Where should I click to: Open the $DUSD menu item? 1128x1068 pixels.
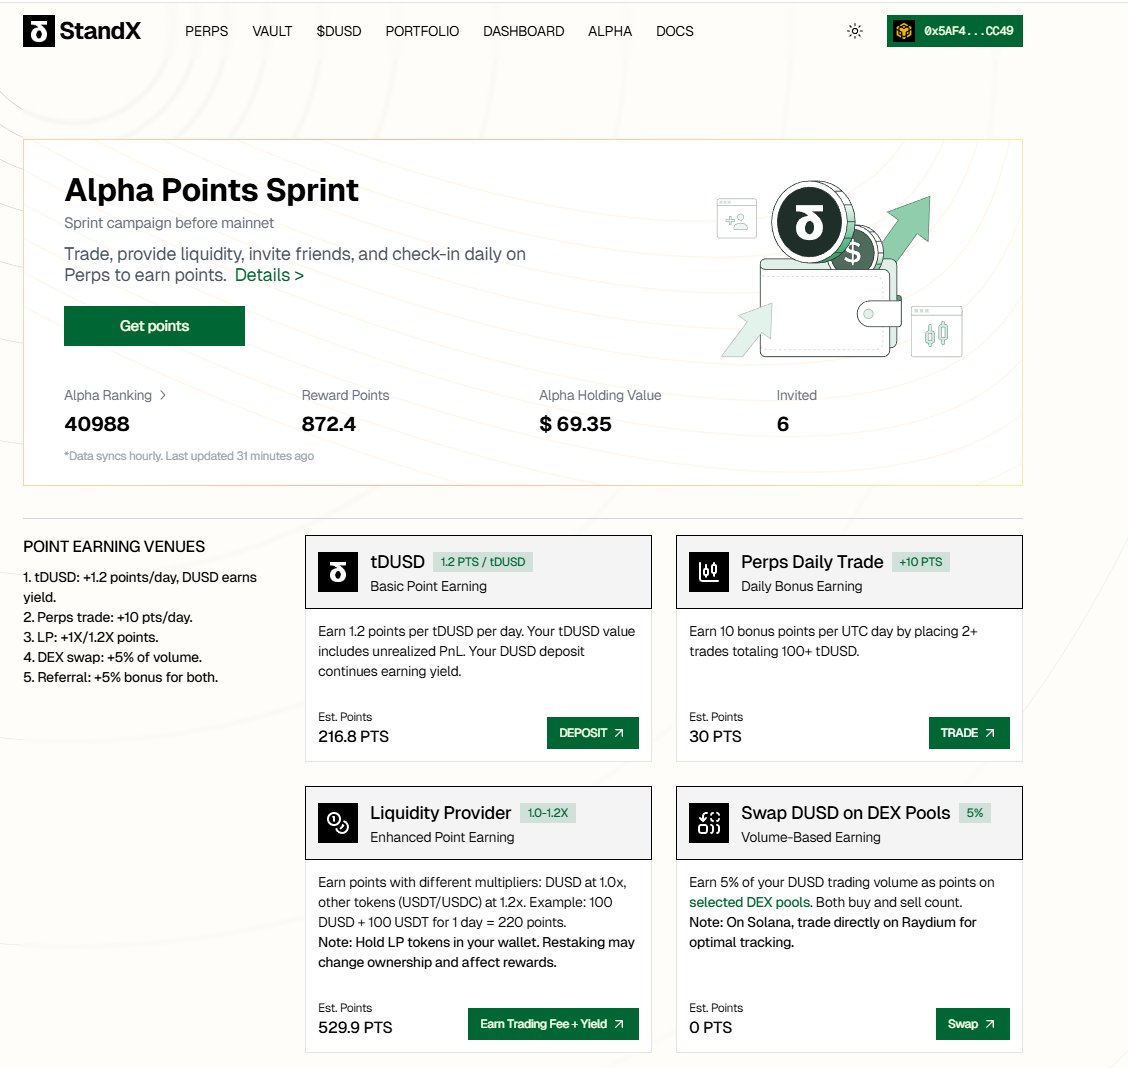[x=339, y=31]
